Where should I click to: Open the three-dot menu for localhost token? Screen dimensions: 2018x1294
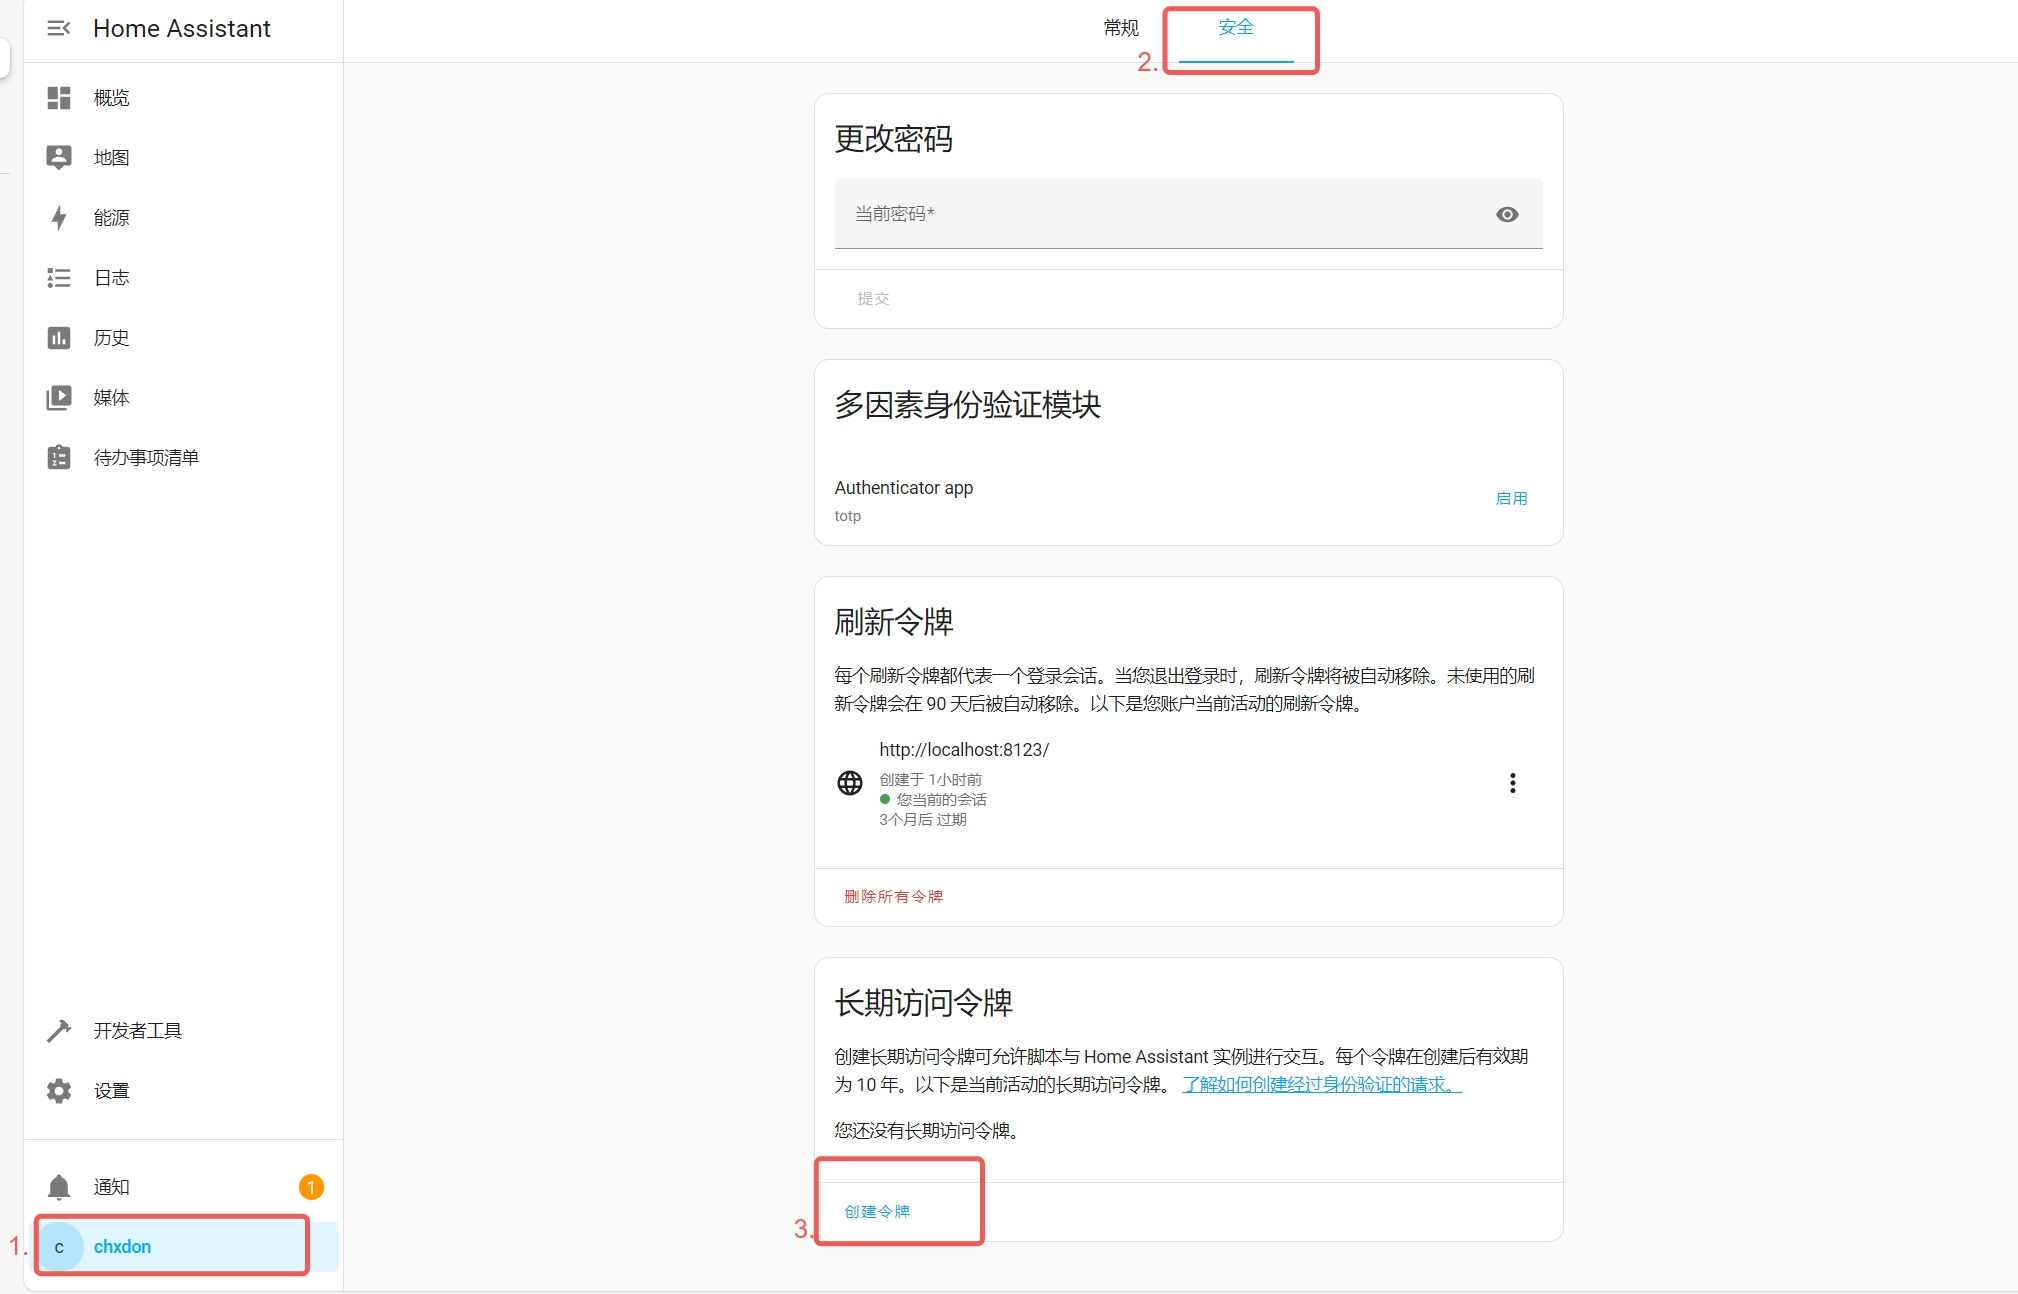coord(1512,783)
